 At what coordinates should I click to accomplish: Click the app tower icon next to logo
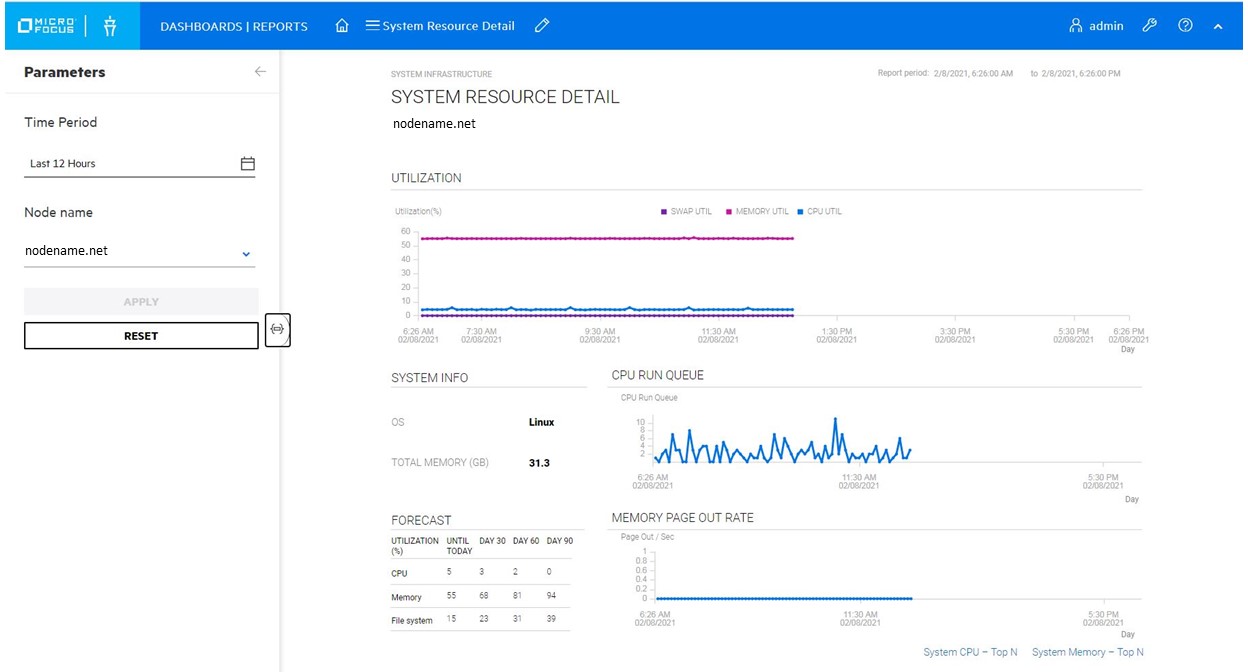(110, 26)
